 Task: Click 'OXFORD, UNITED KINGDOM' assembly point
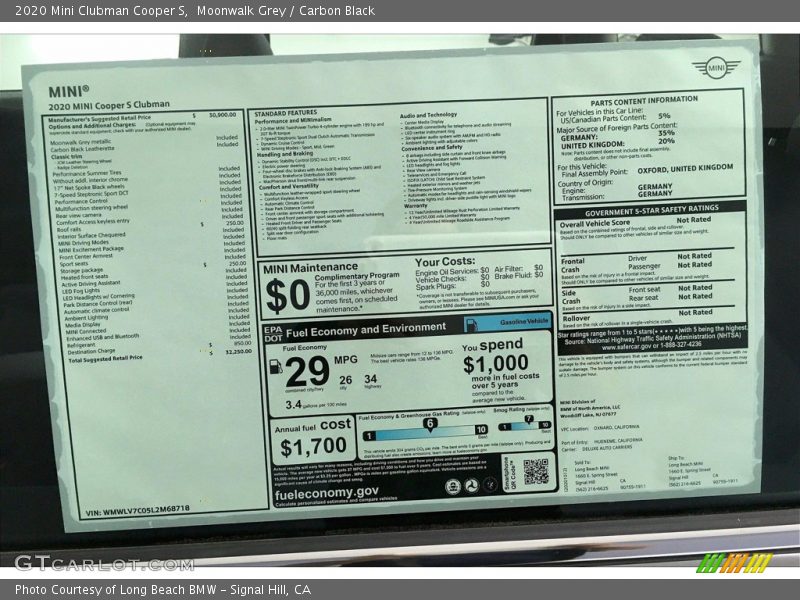[685, 169]
